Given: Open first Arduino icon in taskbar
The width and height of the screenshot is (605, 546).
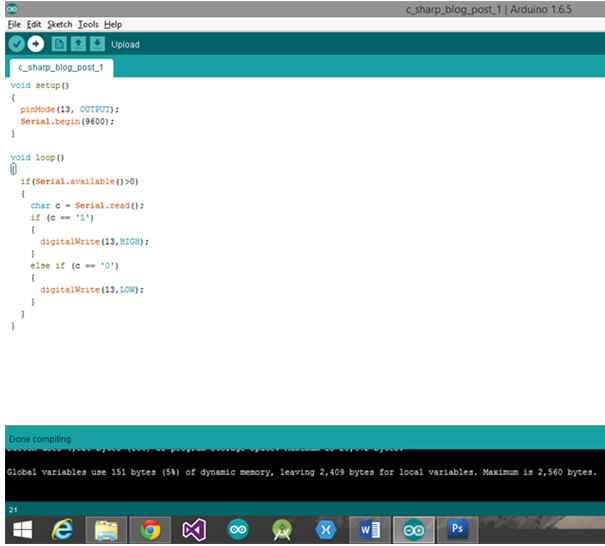Looking at the screenshot, I should coord(238,530).
